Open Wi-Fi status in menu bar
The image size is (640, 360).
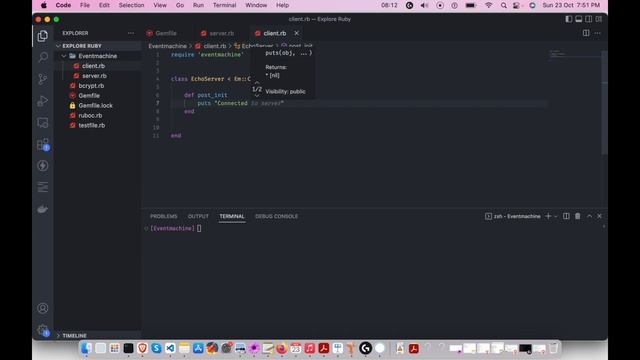click(489, 5)
